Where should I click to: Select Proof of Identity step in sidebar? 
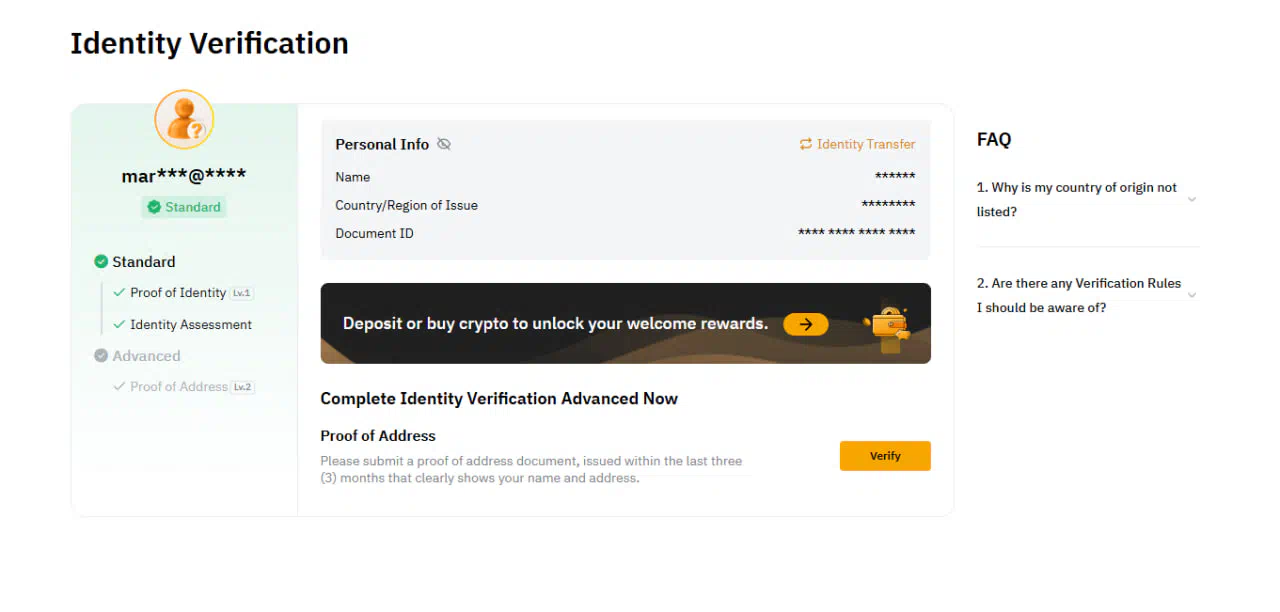click(x=178, y=293)
